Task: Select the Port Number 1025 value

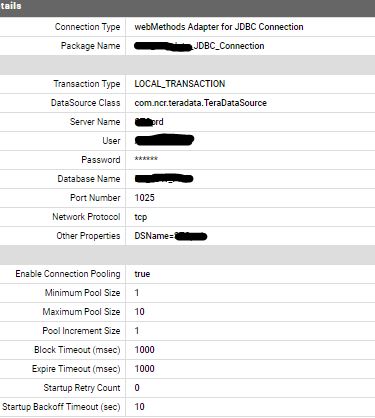Action: (x=144, y=198)
